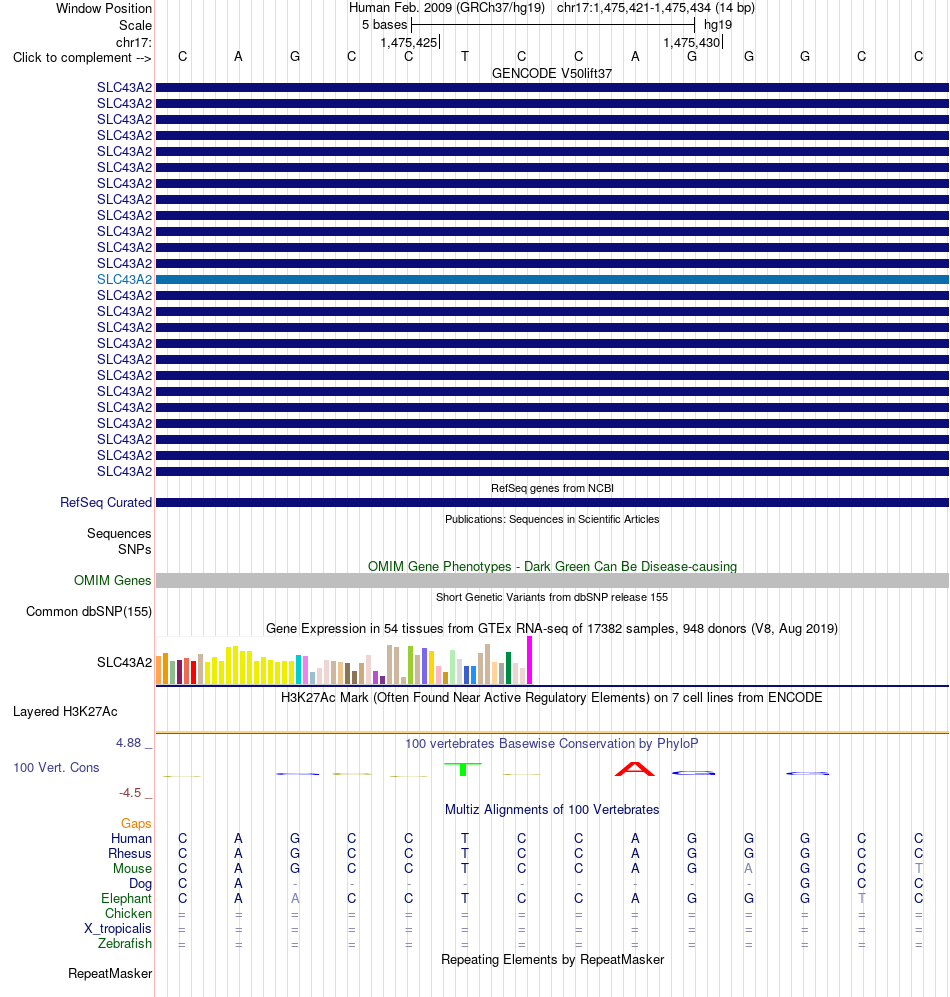Viewport: 950px width, 997px height.
Task: Open the OMIM Gene Phenotypes track title
Action: click(x=552, y=567)
